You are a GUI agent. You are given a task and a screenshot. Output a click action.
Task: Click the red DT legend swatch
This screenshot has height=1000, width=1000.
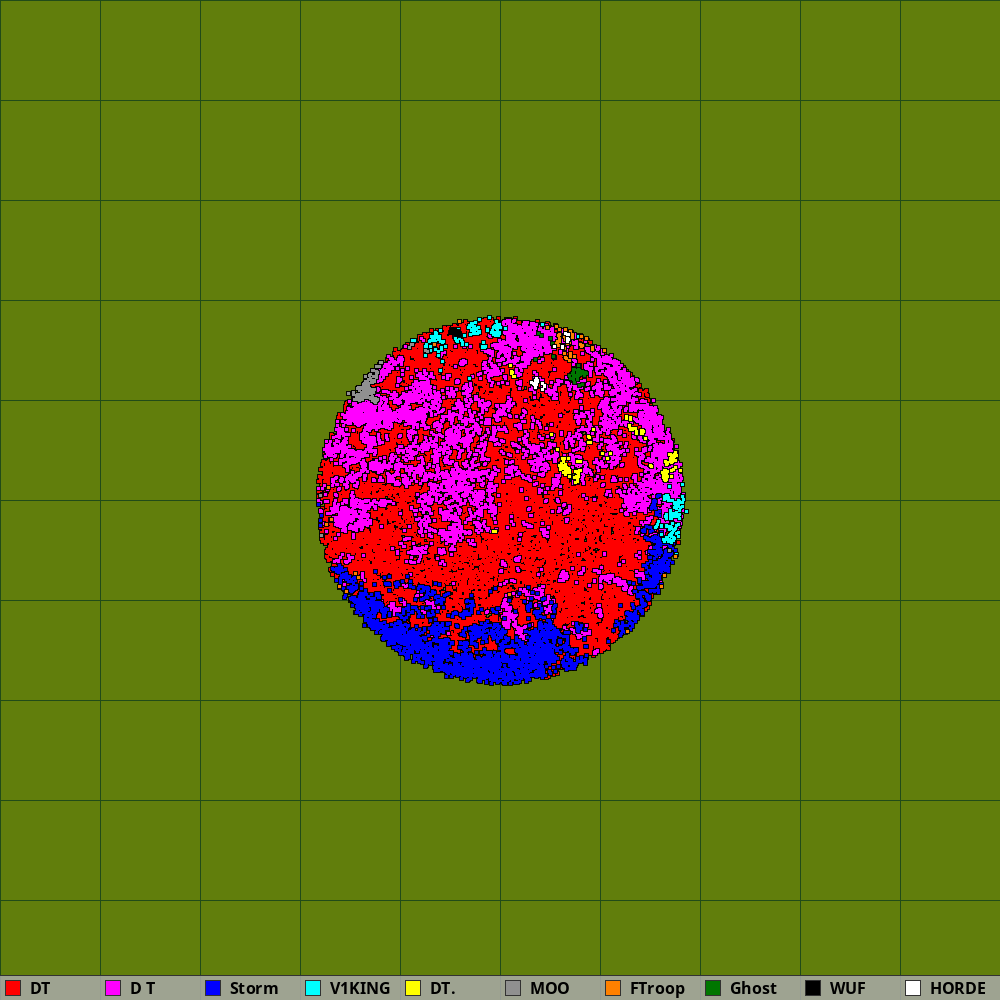tap(13, 988)
